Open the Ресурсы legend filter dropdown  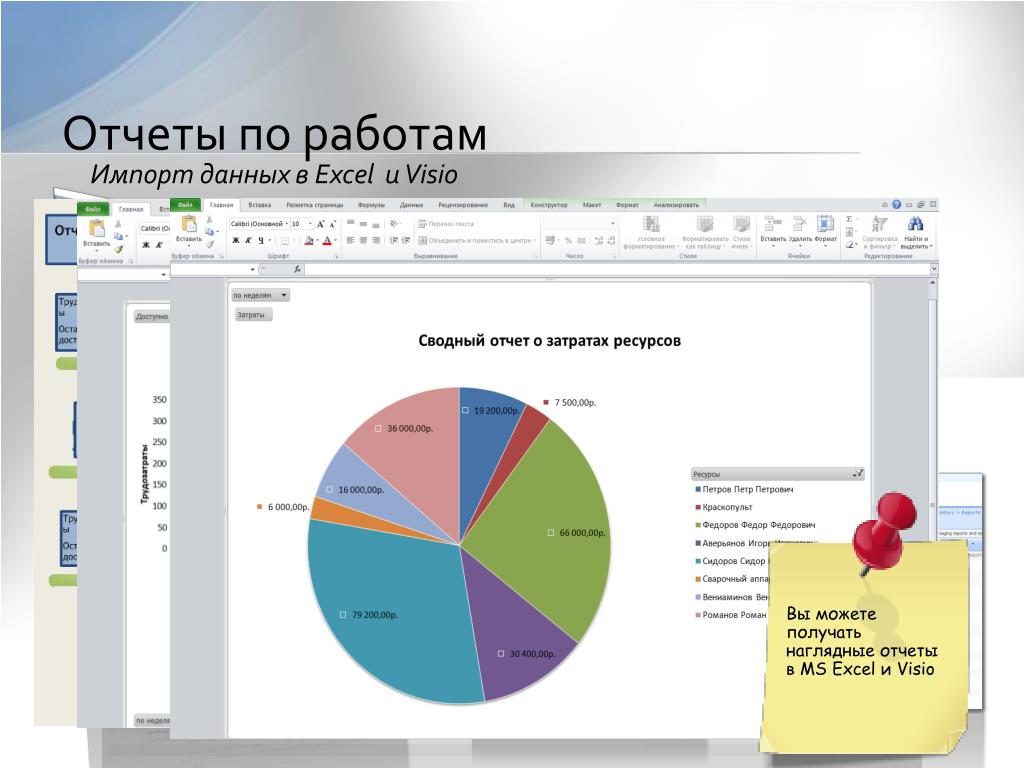pos(858,473)
